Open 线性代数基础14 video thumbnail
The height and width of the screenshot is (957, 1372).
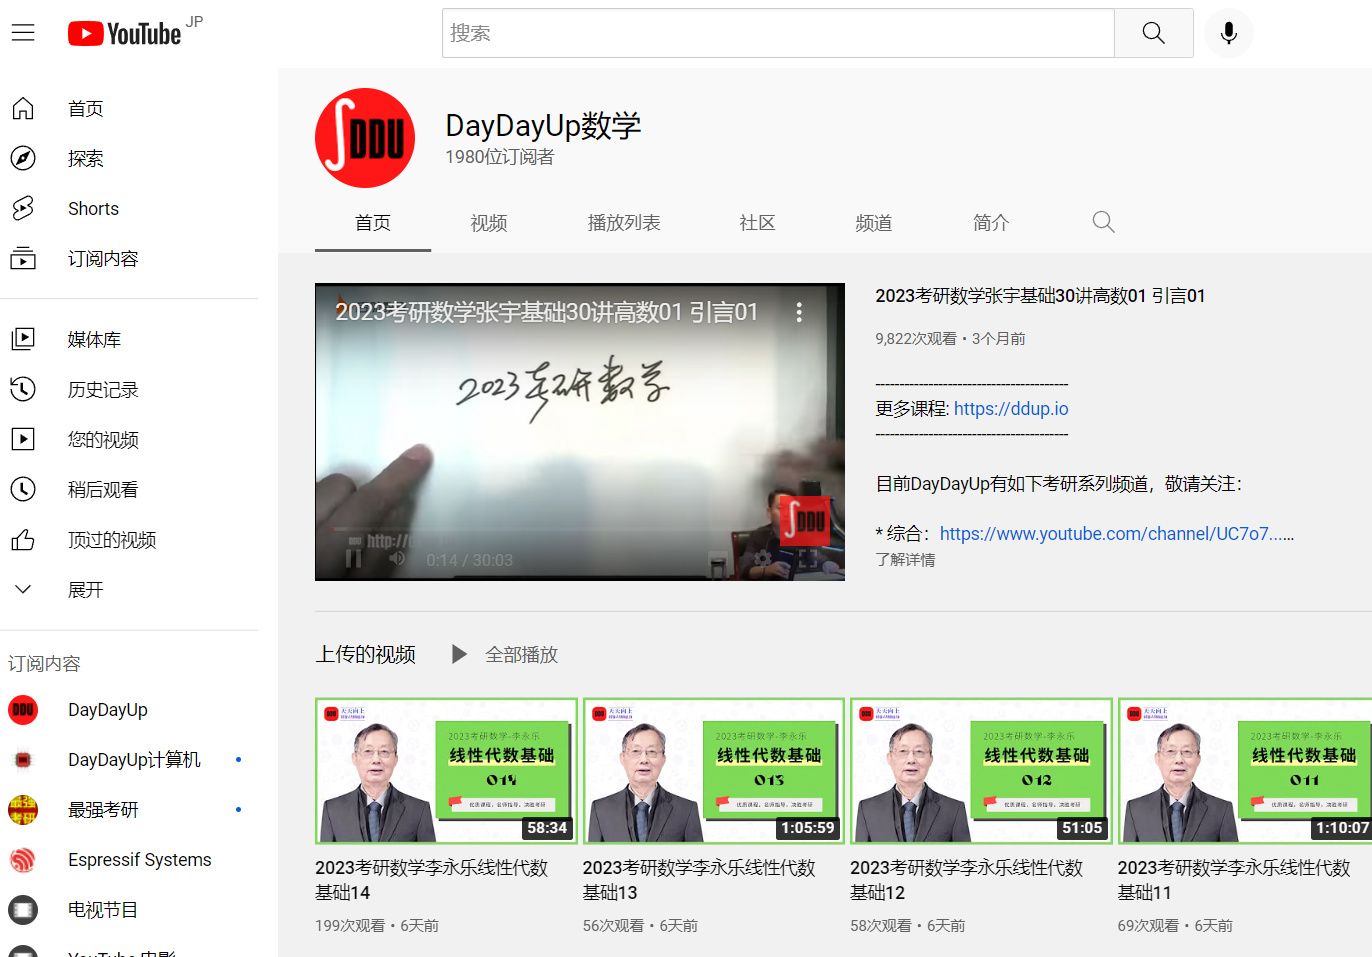coord(446,771)
